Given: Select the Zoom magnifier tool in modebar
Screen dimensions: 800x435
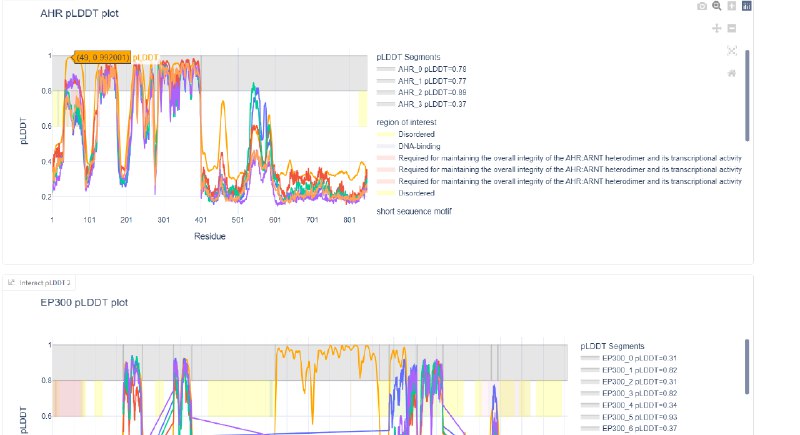Looking at the screenshot, I should coord(717,6).
